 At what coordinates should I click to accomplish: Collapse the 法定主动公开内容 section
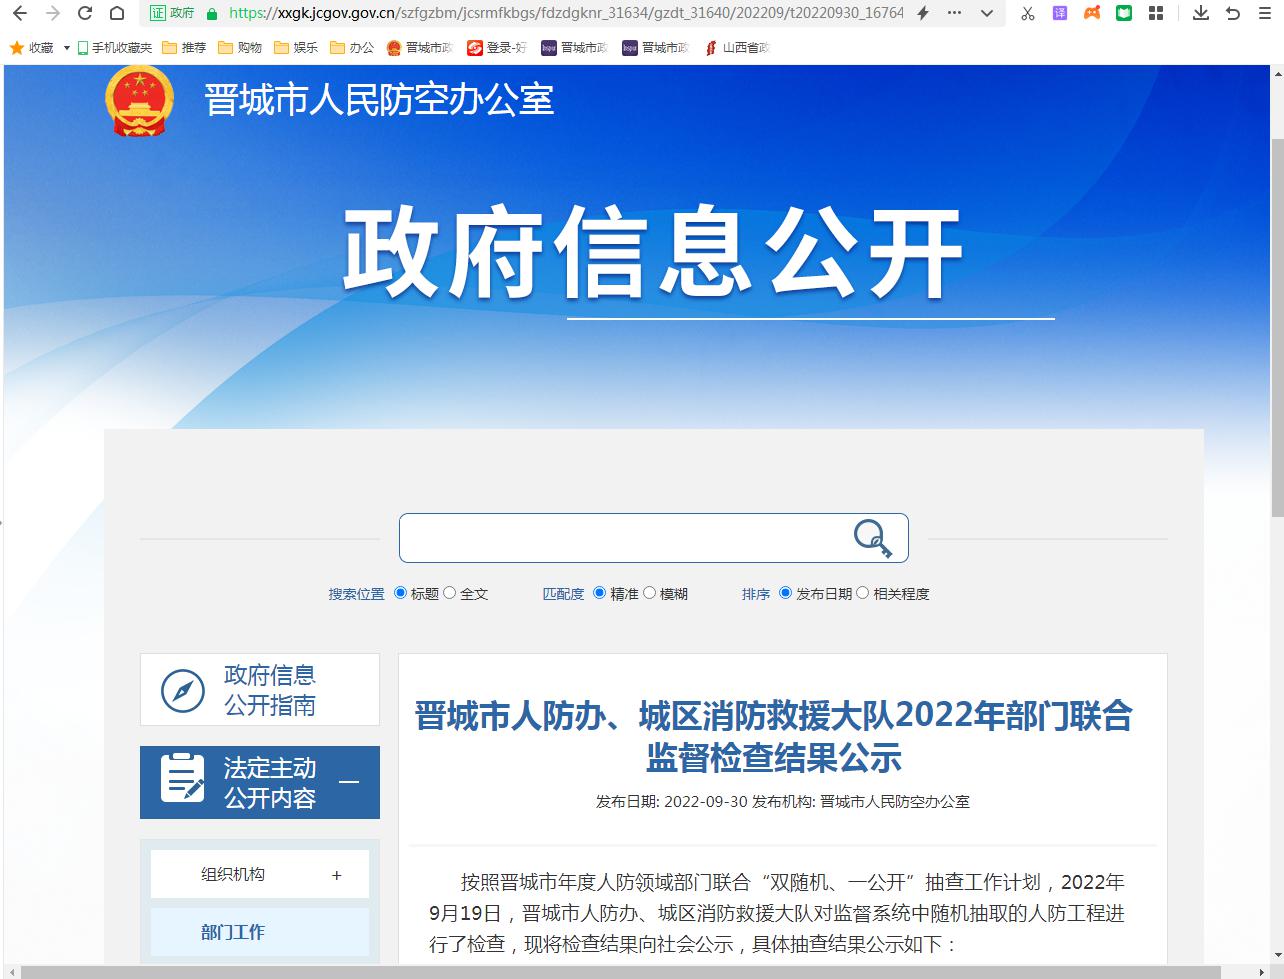tap(349, 782)
